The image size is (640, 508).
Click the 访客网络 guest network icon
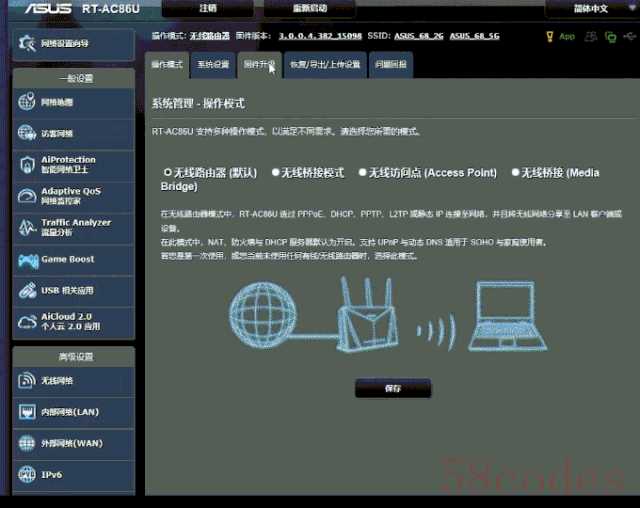[27, 133]
